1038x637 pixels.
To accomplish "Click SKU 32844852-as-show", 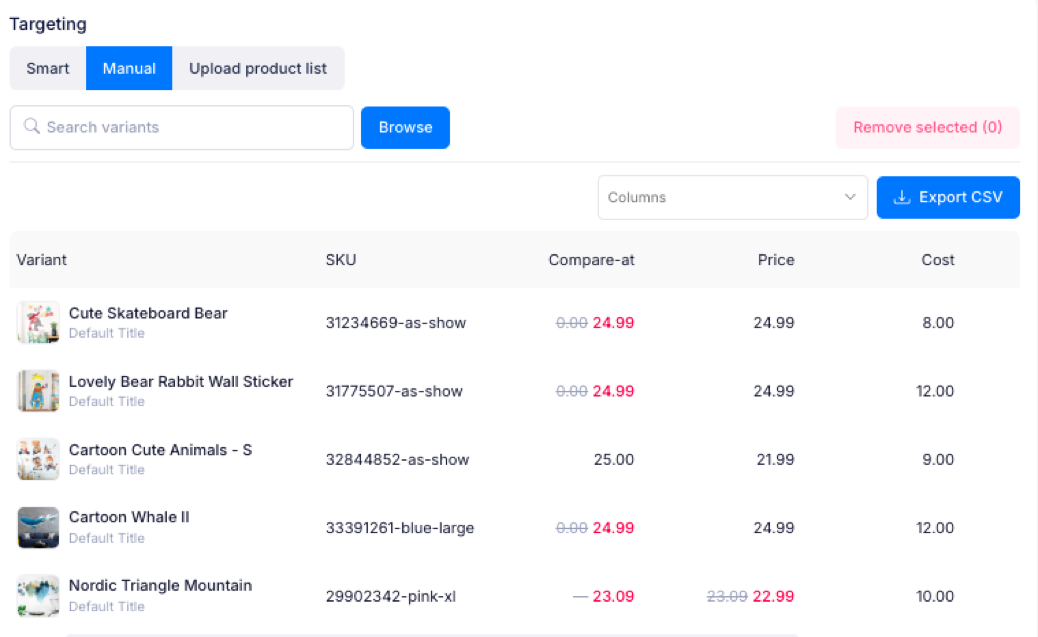I will [397, 460].
